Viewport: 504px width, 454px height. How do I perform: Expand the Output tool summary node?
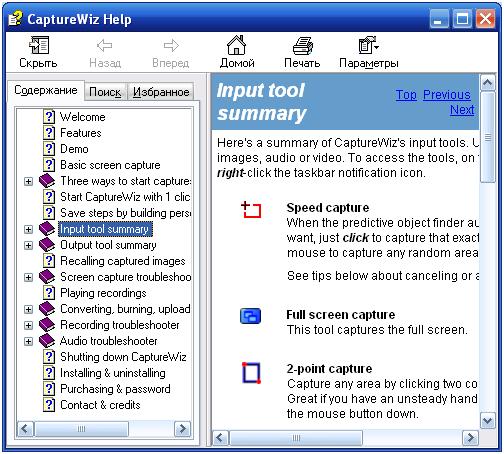click(x=29, y=245)
